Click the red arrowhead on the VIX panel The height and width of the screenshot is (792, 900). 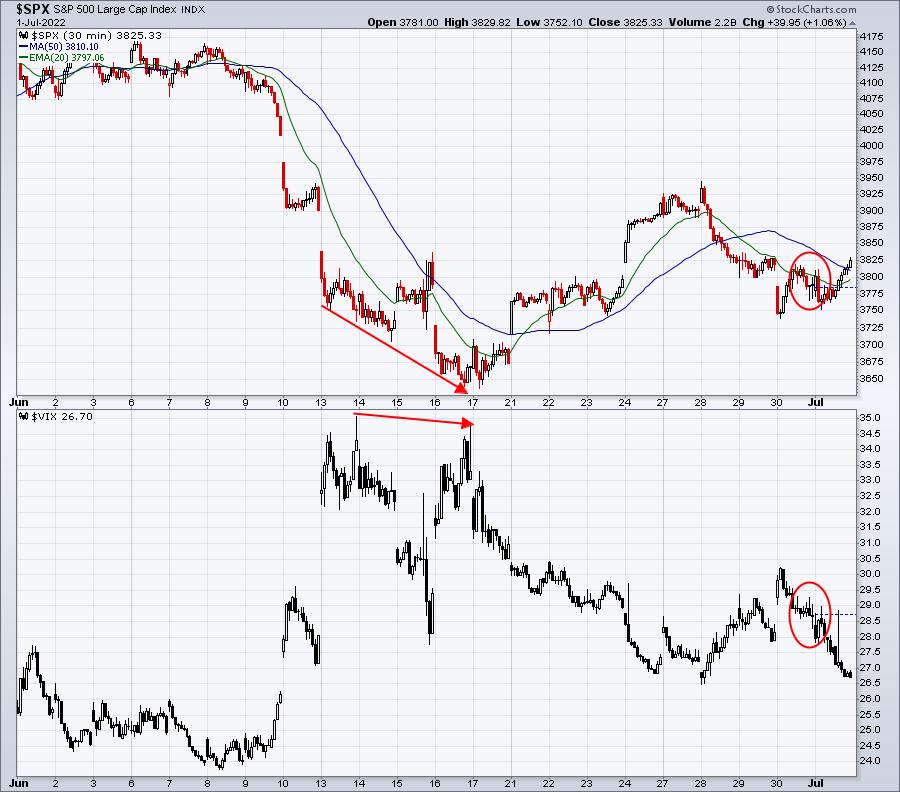(x=466, y=424)
